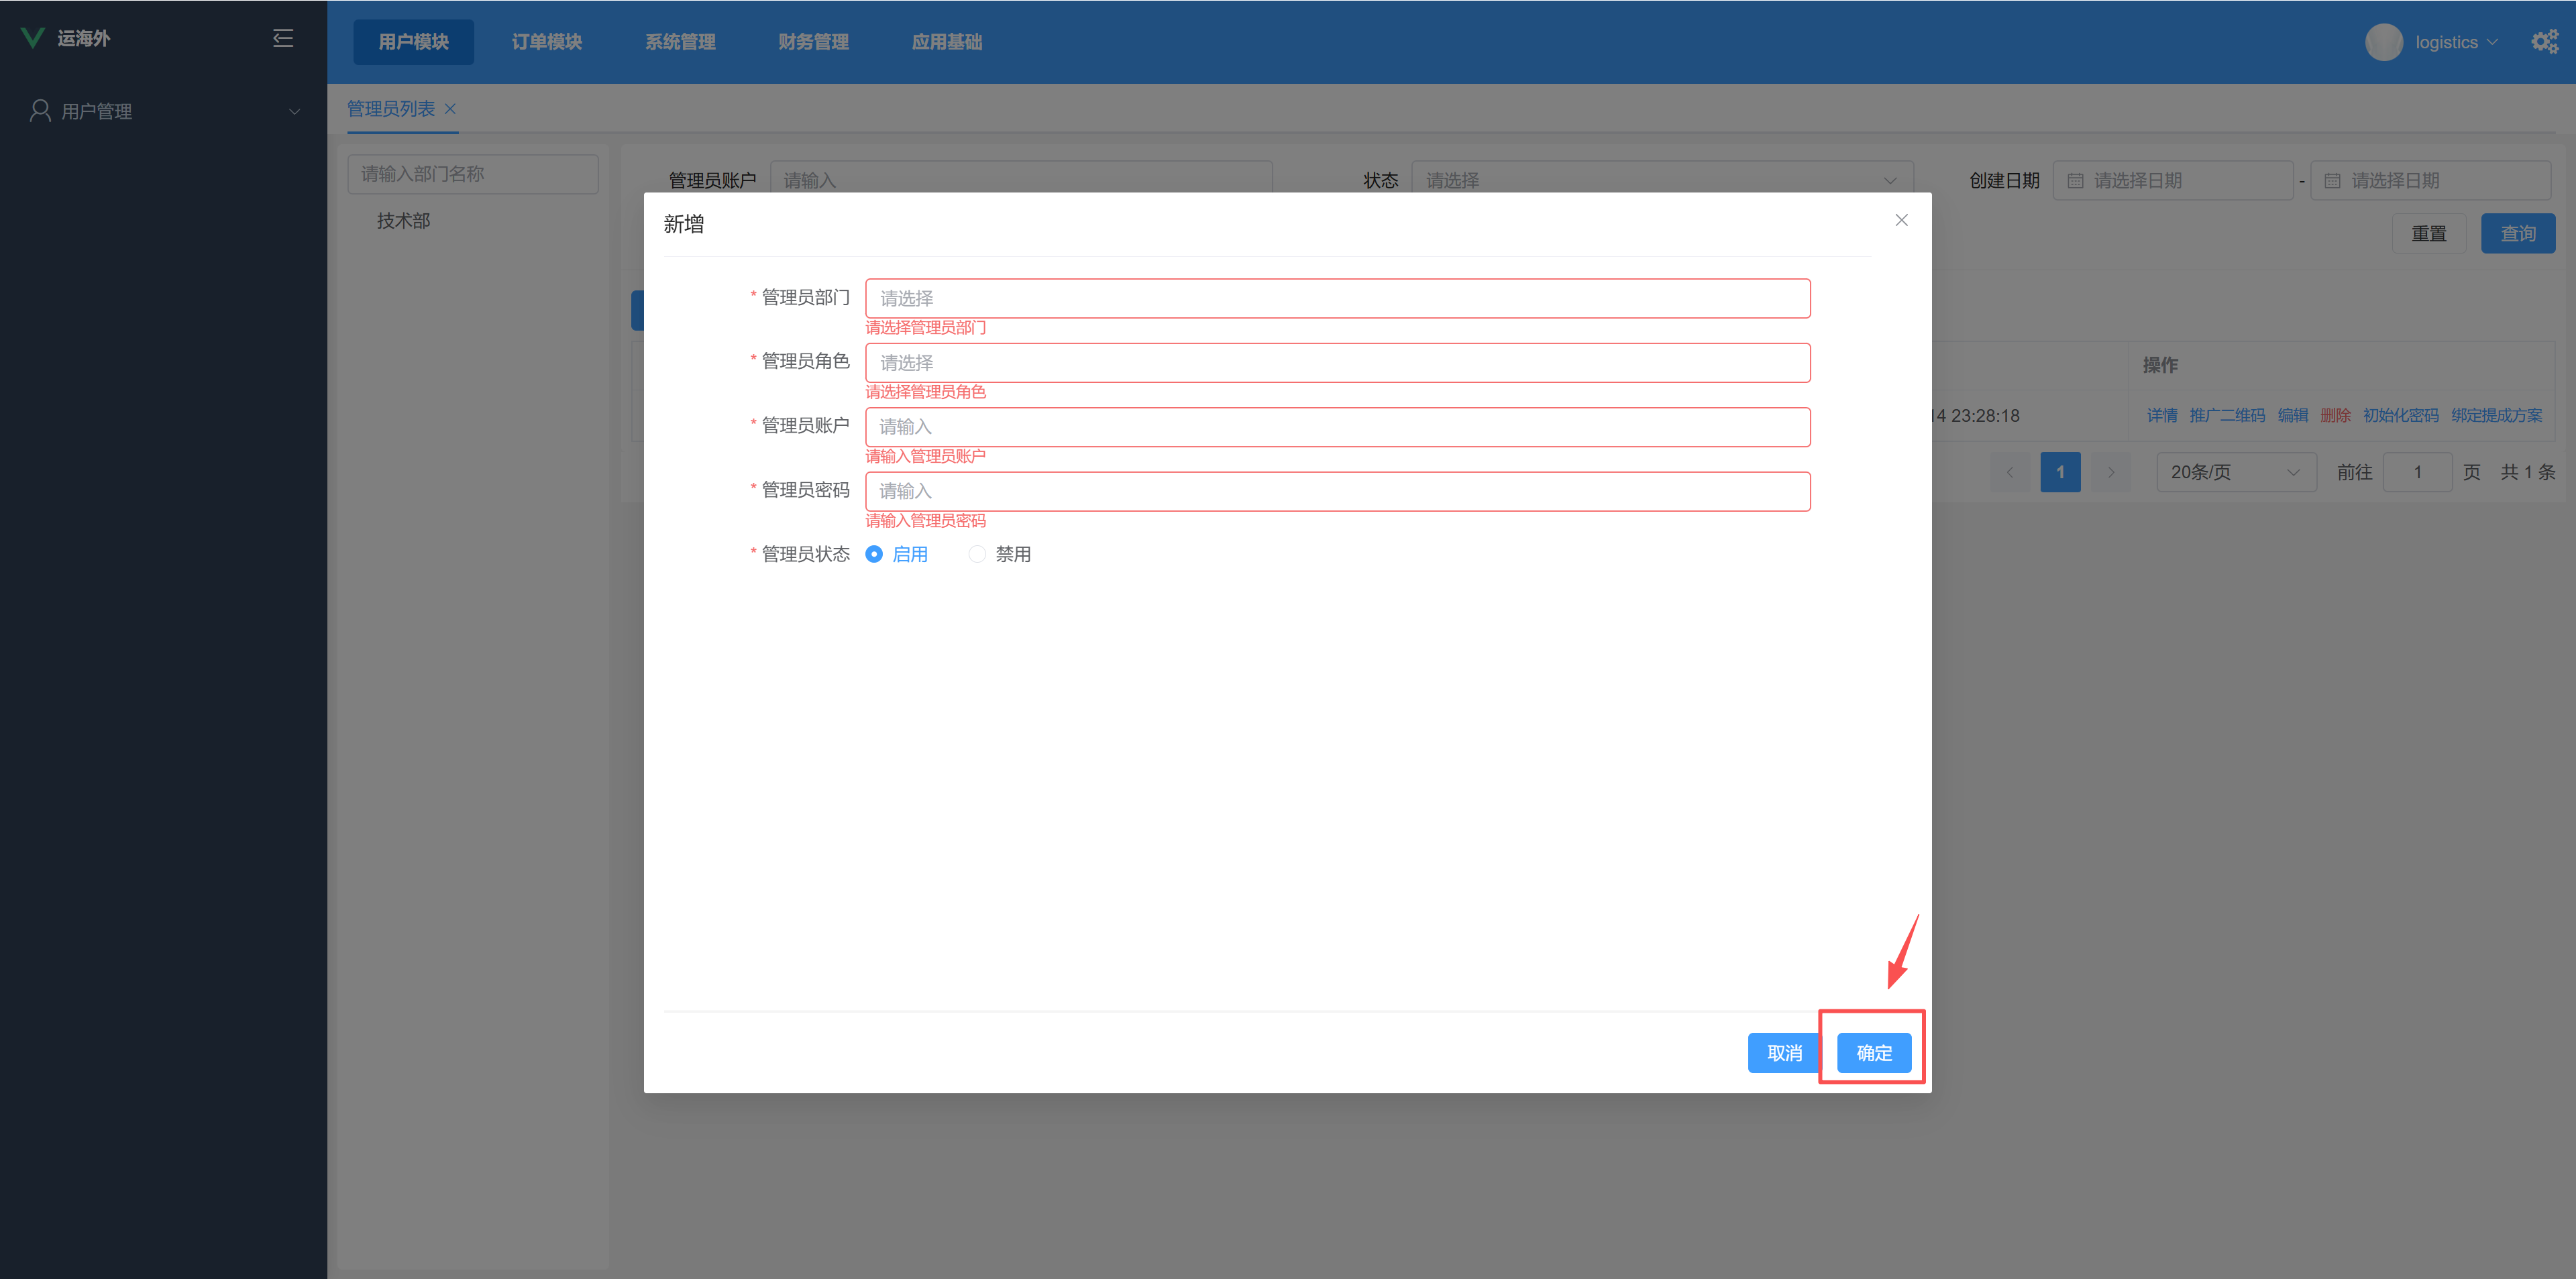Expand the logistics user menu arrow
This screenshot has width=2576, height=1279.
point(2491,42)
